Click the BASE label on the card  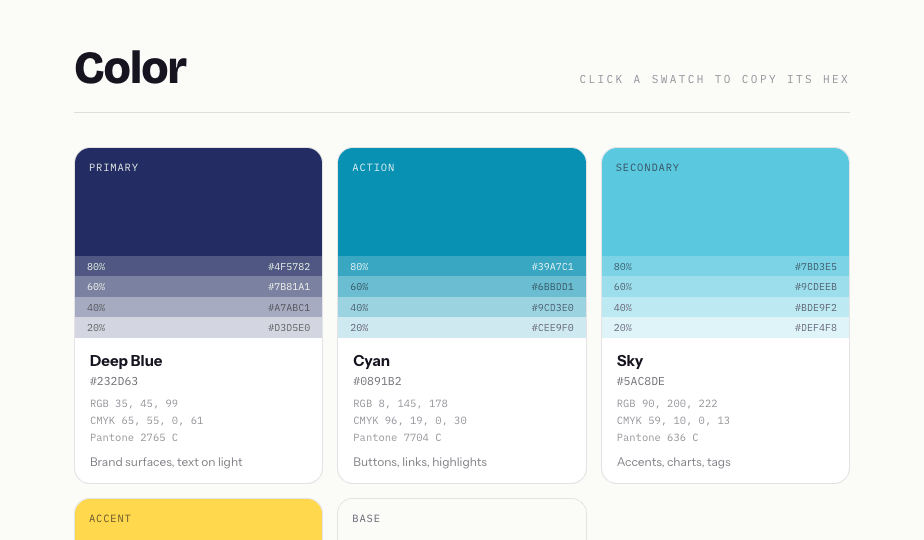pyautogui.click(x=366, y=518)
